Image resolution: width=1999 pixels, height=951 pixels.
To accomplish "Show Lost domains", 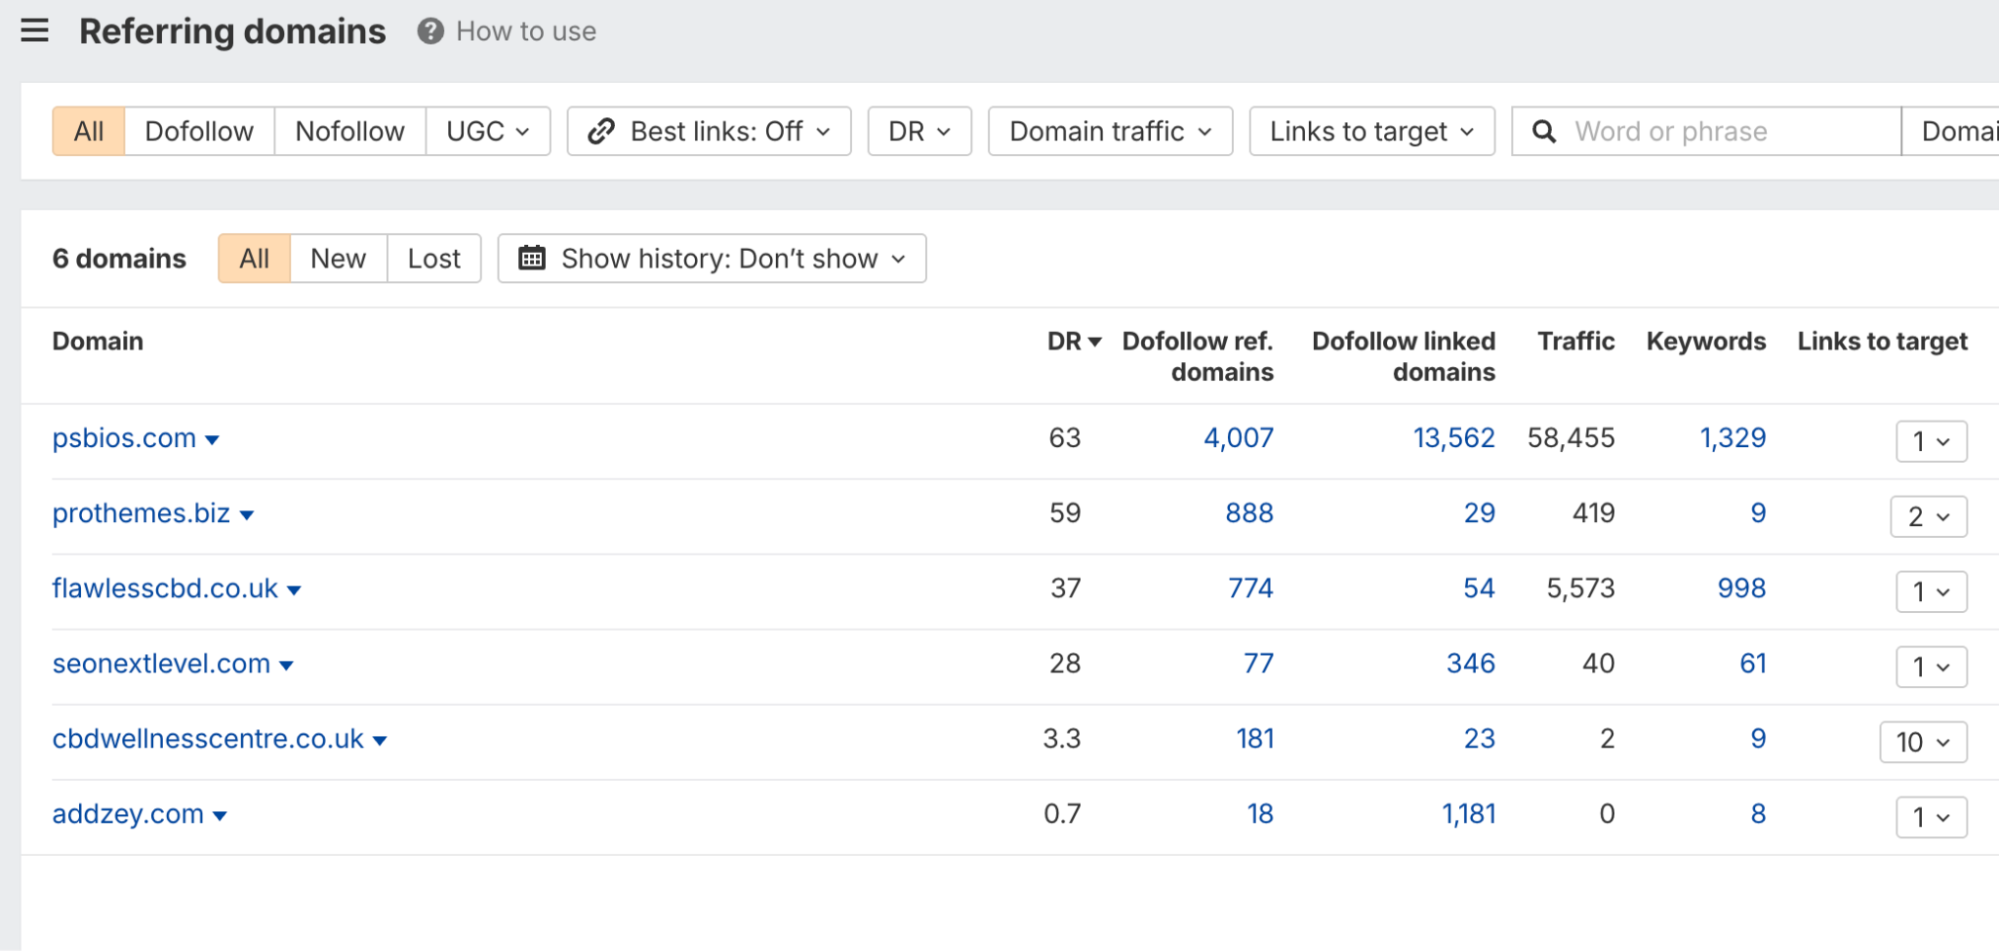I will 433,258.
